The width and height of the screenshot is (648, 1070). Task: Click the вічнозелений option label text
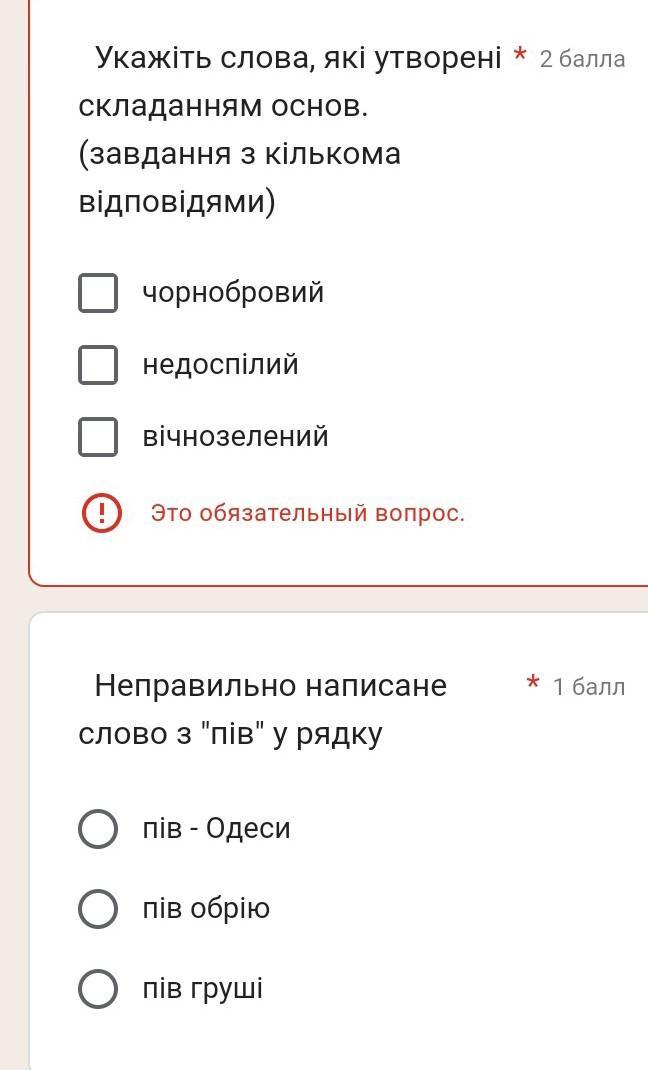(x=235, y=437)
